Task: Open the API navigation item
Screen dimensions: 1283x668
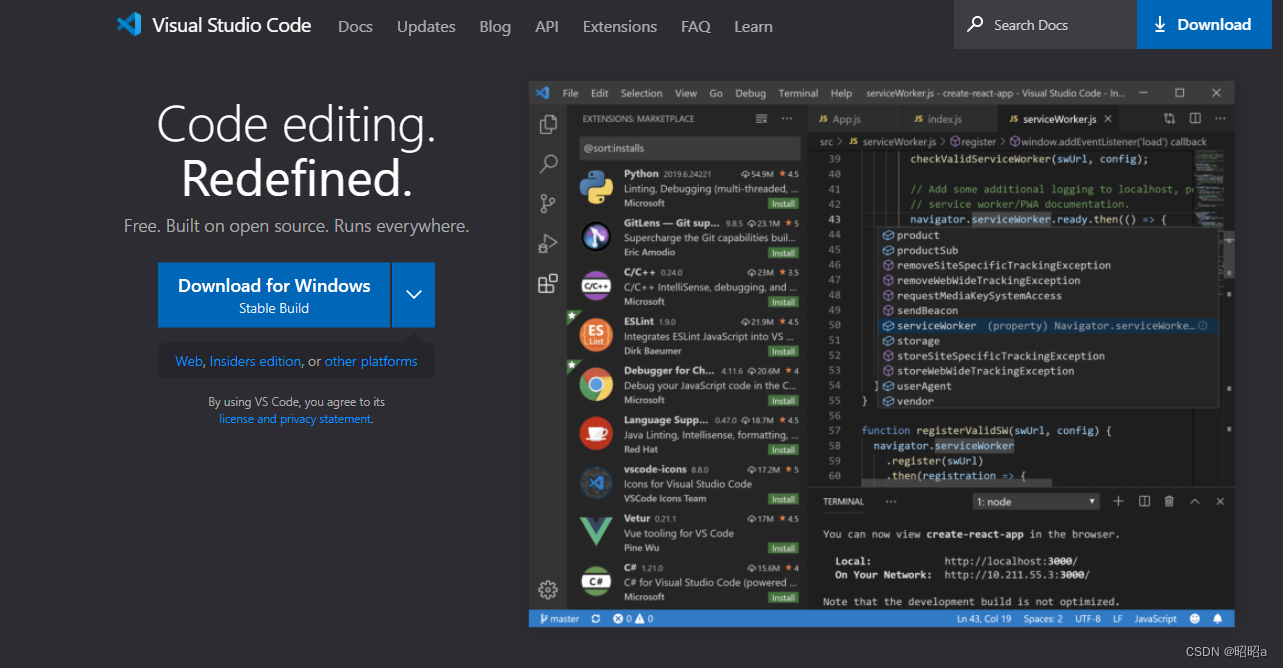Action: coord(547,26)
